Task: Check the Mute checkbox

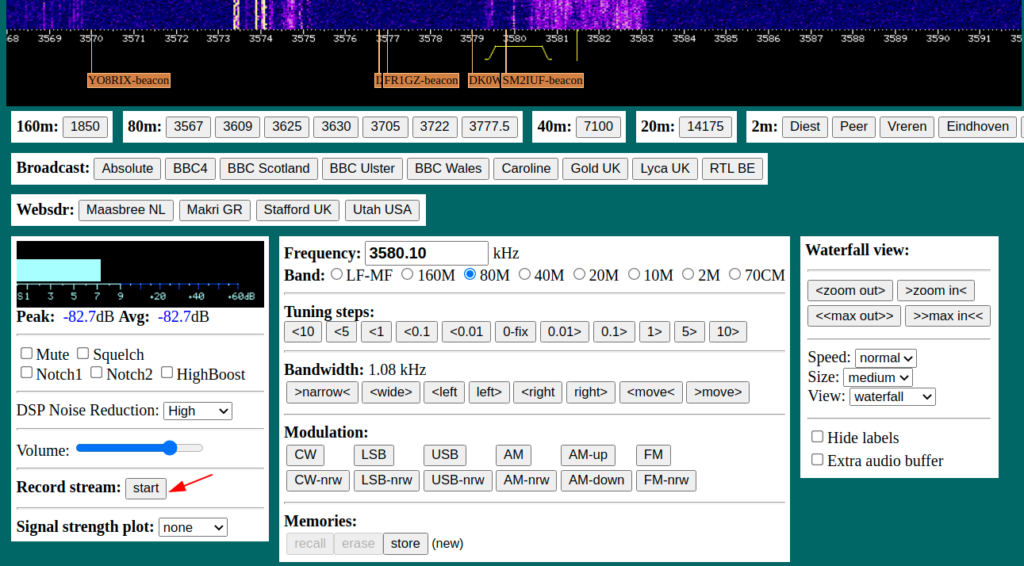Action: tap(26, 353)
